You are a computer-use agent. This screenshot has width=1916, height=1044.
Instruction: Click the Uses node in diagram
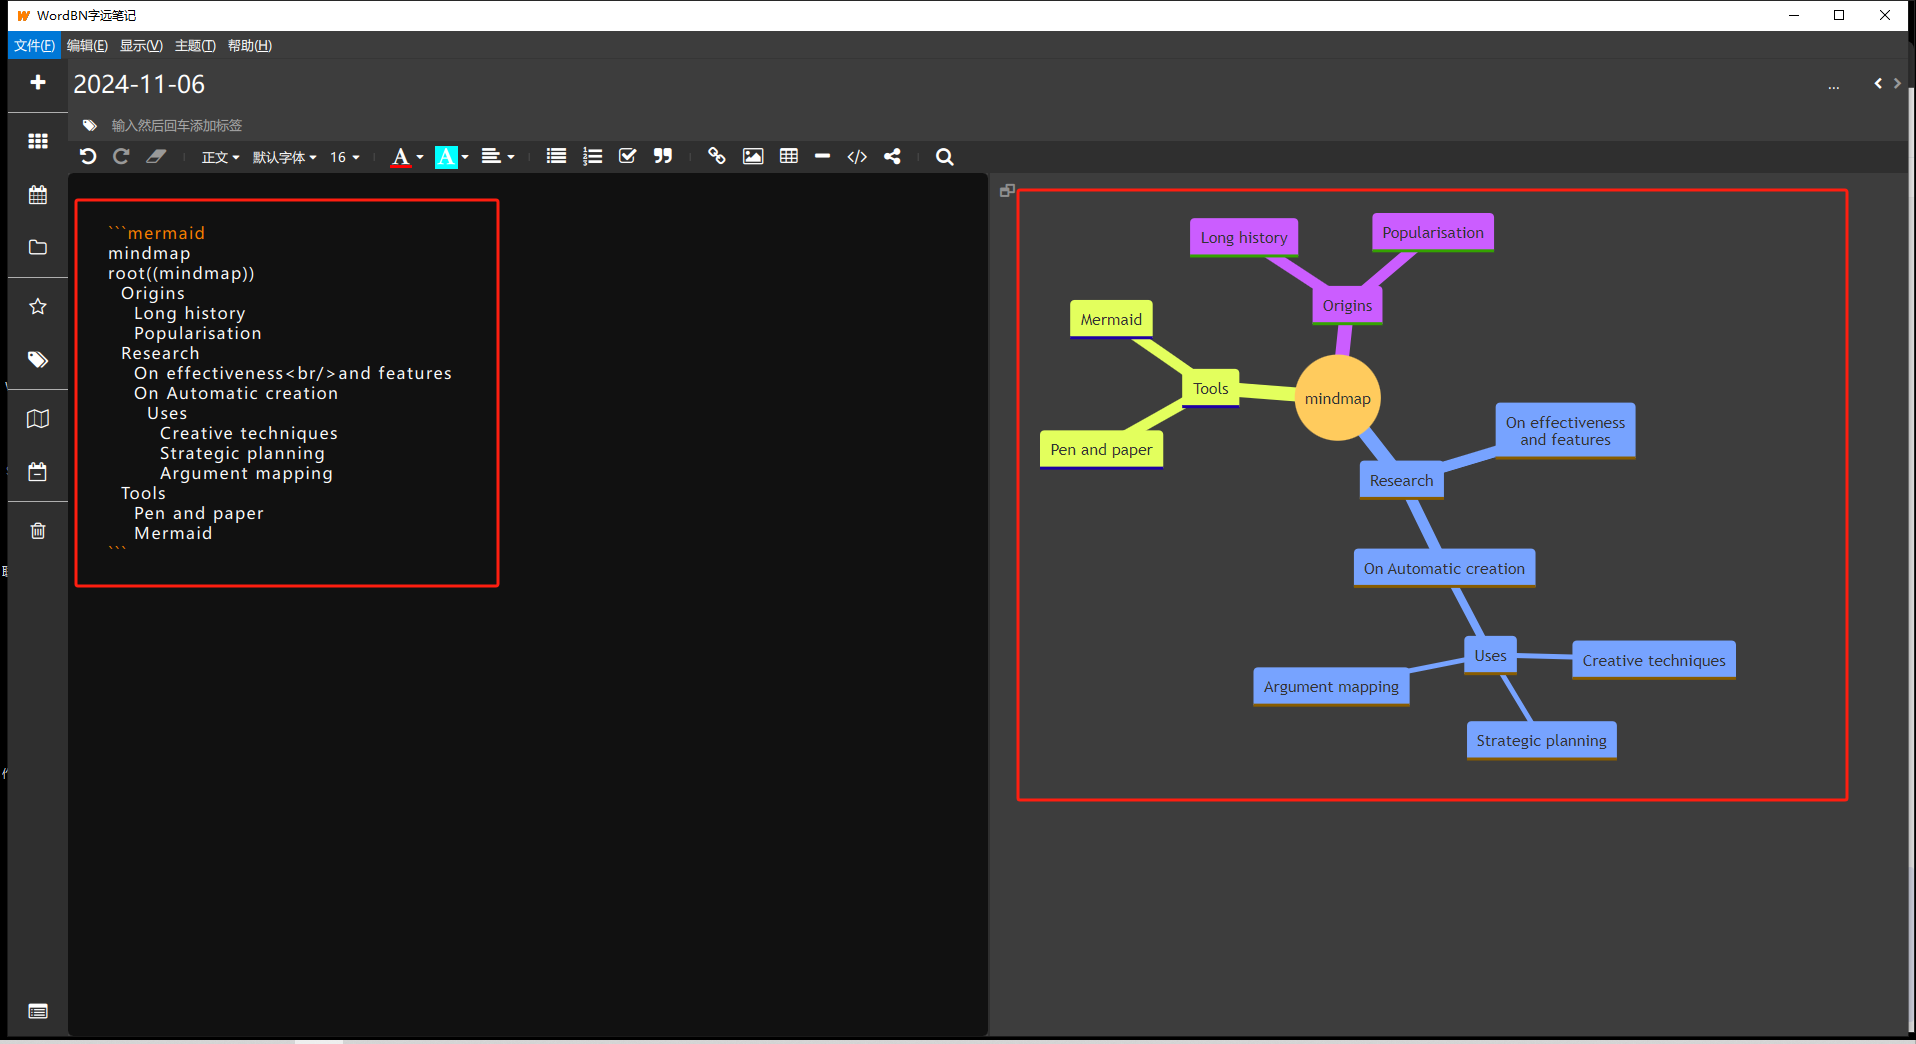point(1490,656)
